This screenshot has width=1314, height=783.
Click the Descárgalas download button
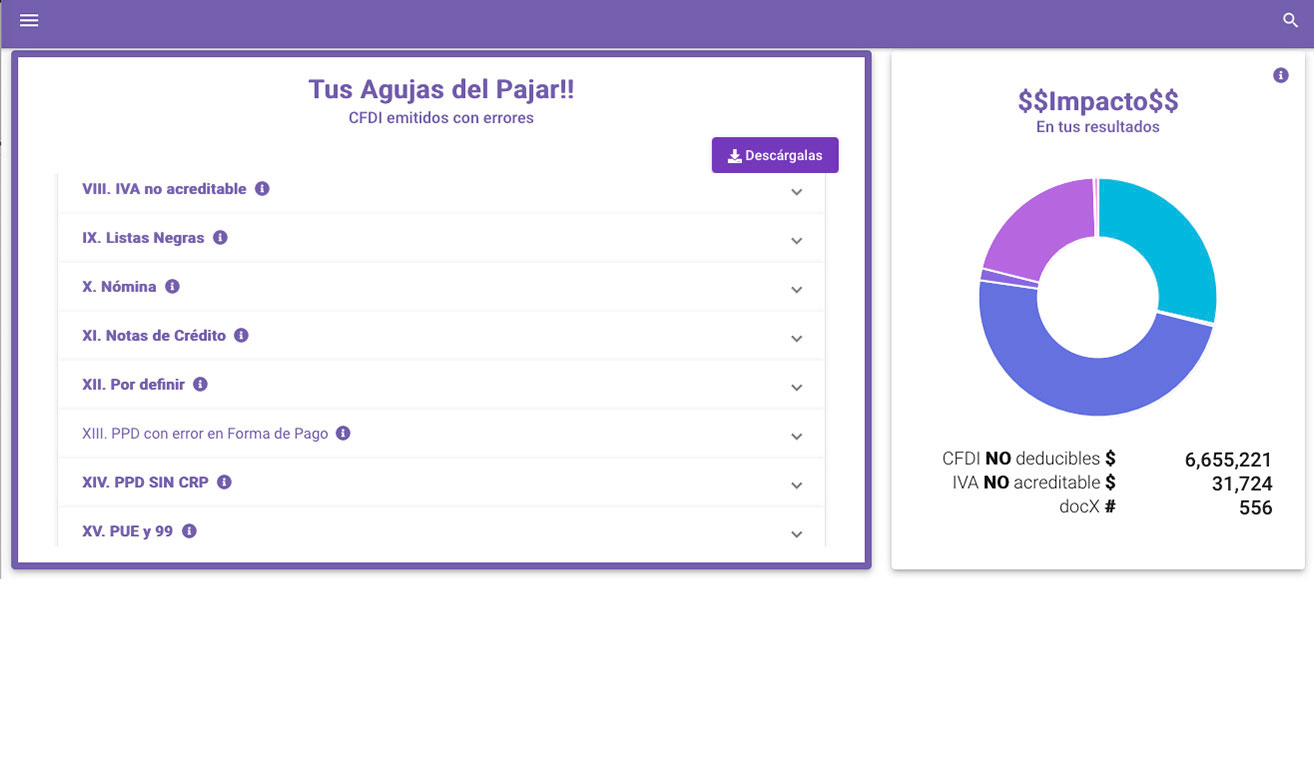pyautogui.click(x=775, y=155)
